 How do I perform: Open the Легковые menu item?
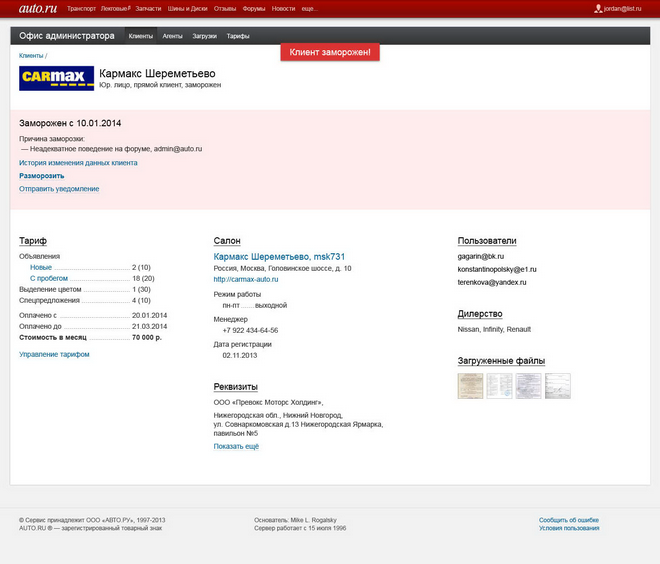[x=115, y=9]
